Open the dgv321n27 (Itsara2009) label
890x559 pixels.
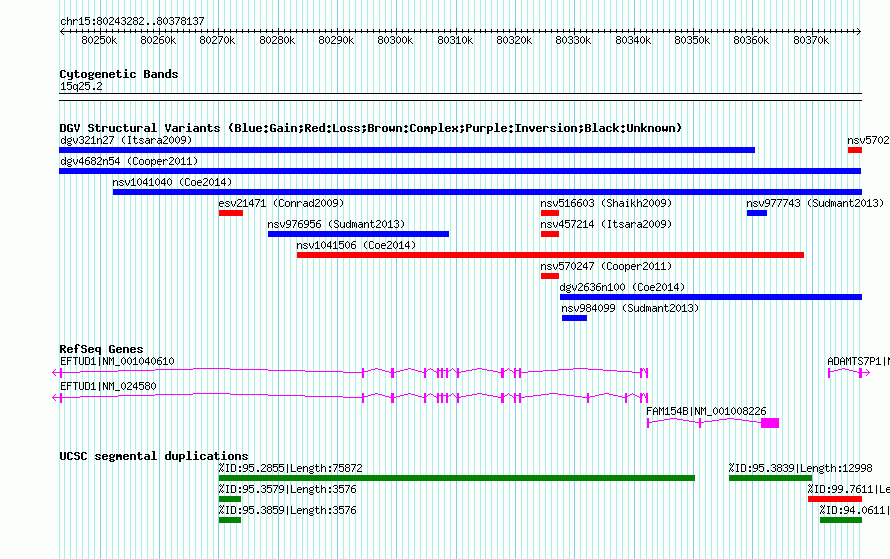[x=126, y=140]
